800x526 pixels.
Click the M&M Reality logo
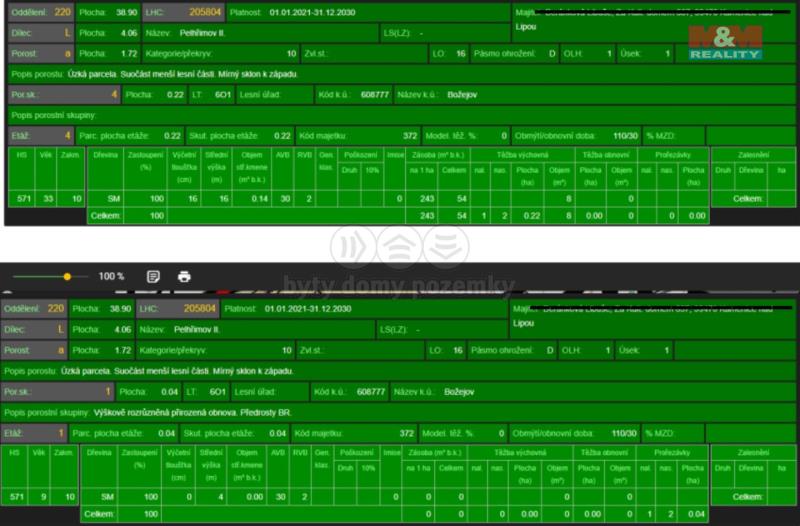[x=725, y=42]
